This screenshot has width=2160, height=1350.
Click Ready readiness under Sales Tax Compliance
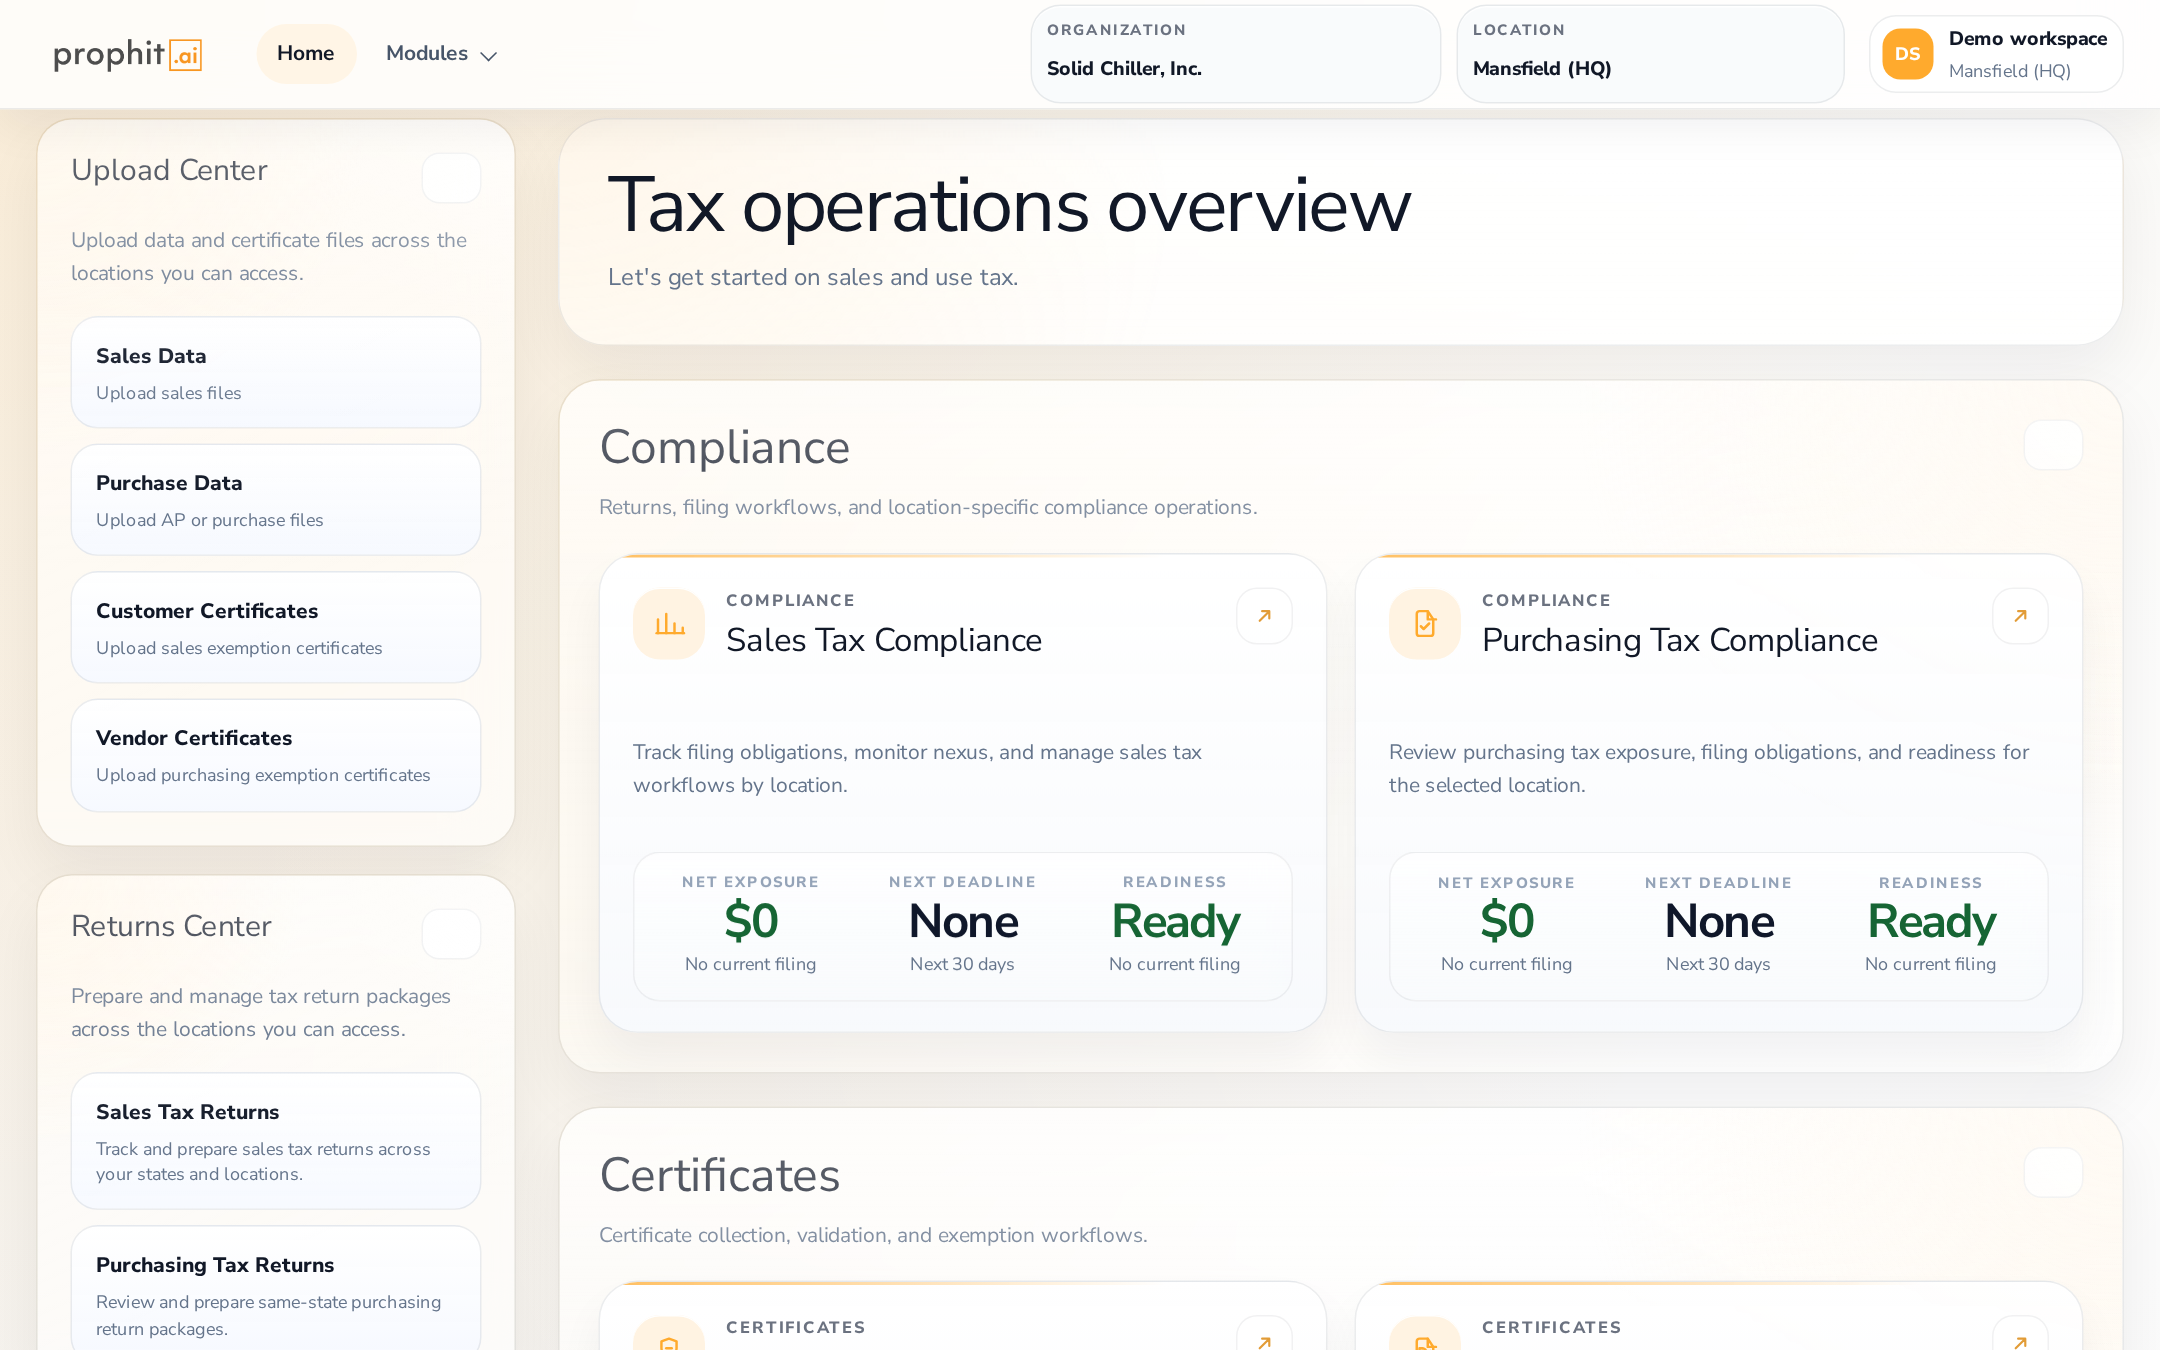point(1175,923)
